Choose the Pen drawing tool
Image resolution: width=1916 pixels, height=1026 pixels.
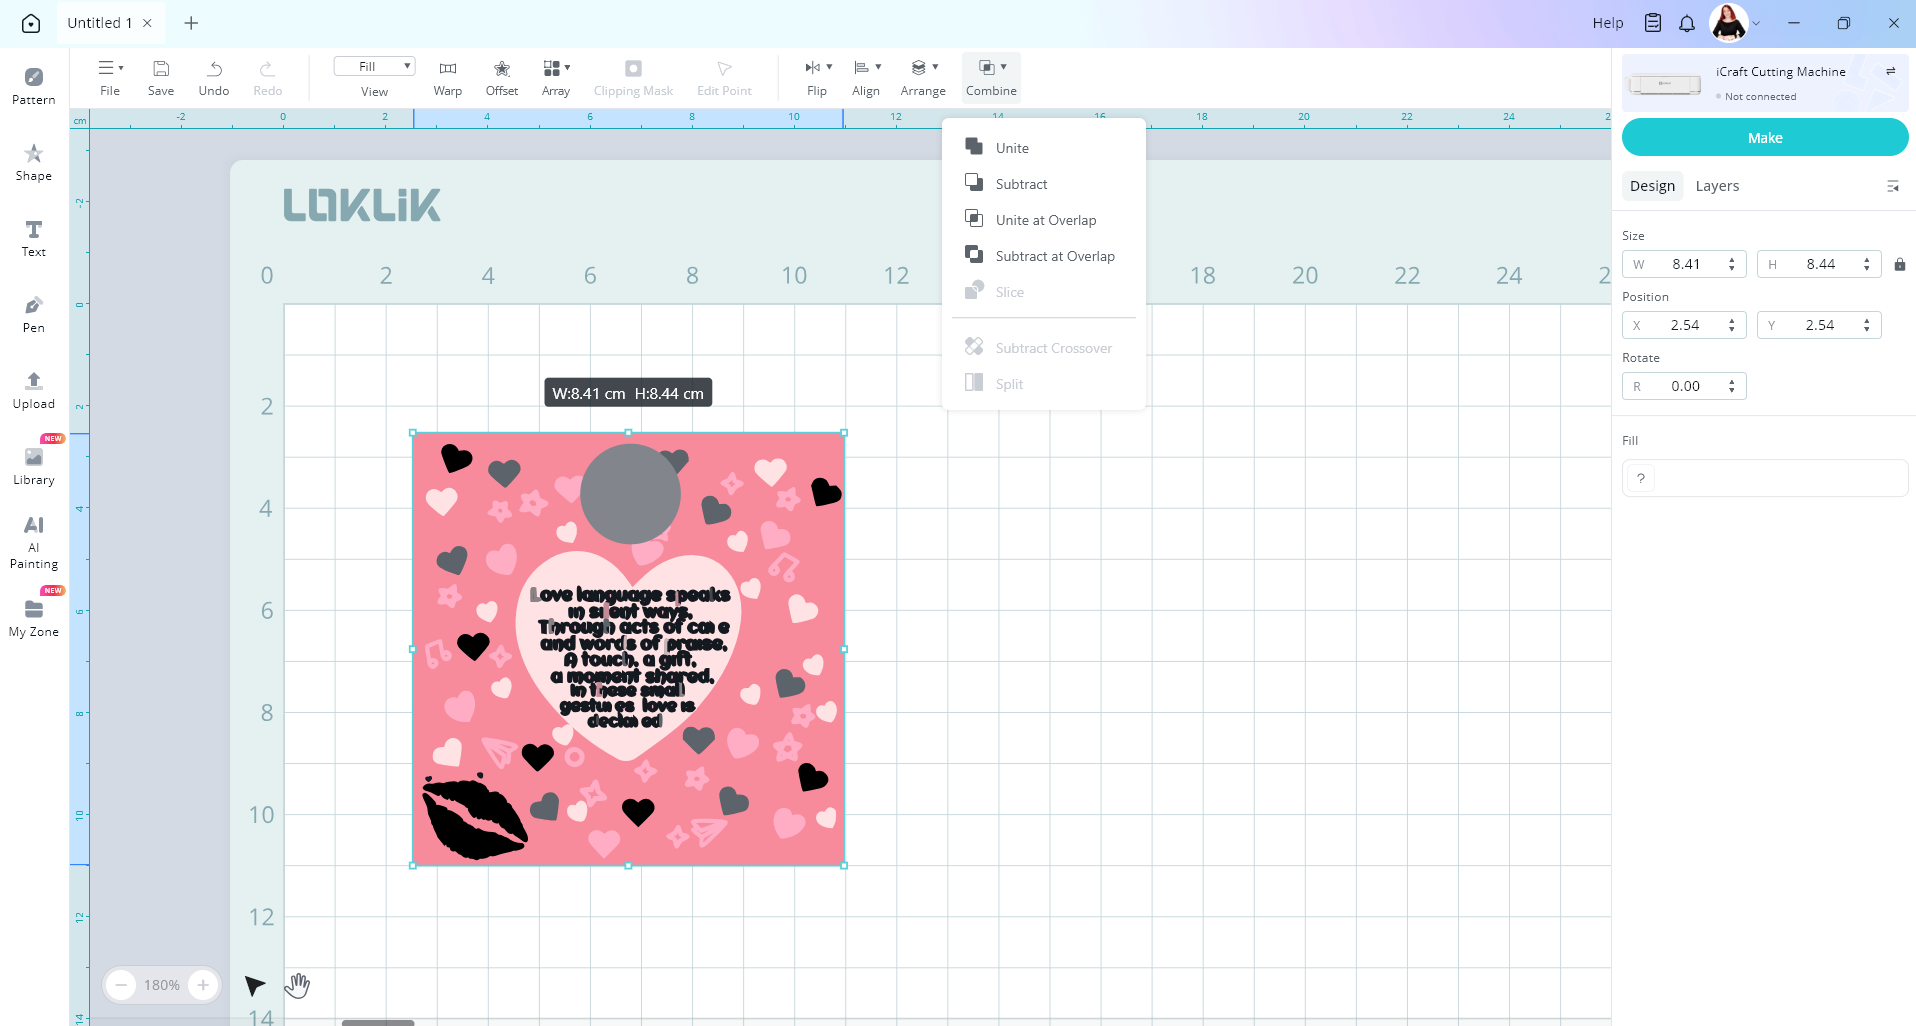[x=33, y=313]
